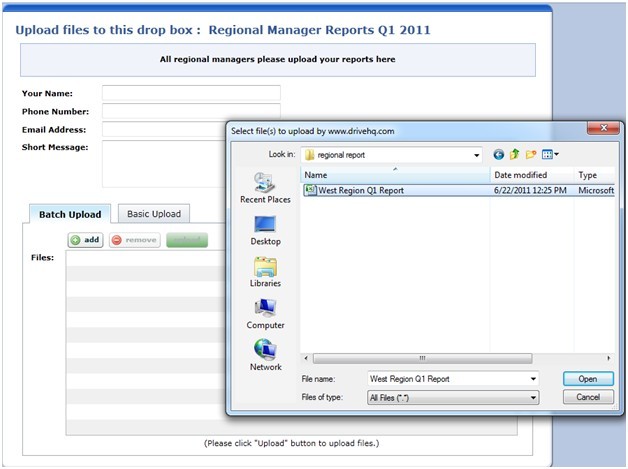Expand the Look in folder dropdown
This screenshot has height=469, width=628.
pos(477,155)
